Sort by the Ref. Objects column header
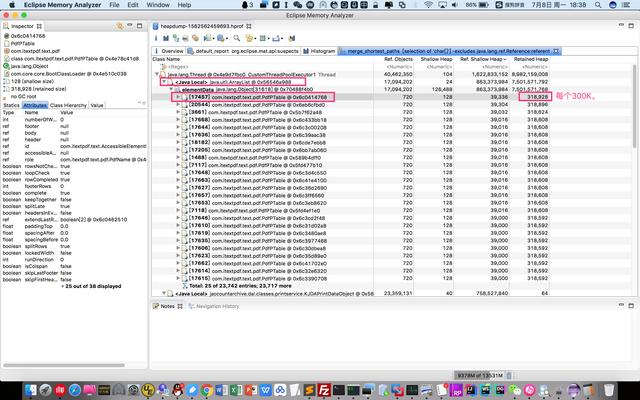This screenshot has width=640, height=400. (x=398, y=59)
